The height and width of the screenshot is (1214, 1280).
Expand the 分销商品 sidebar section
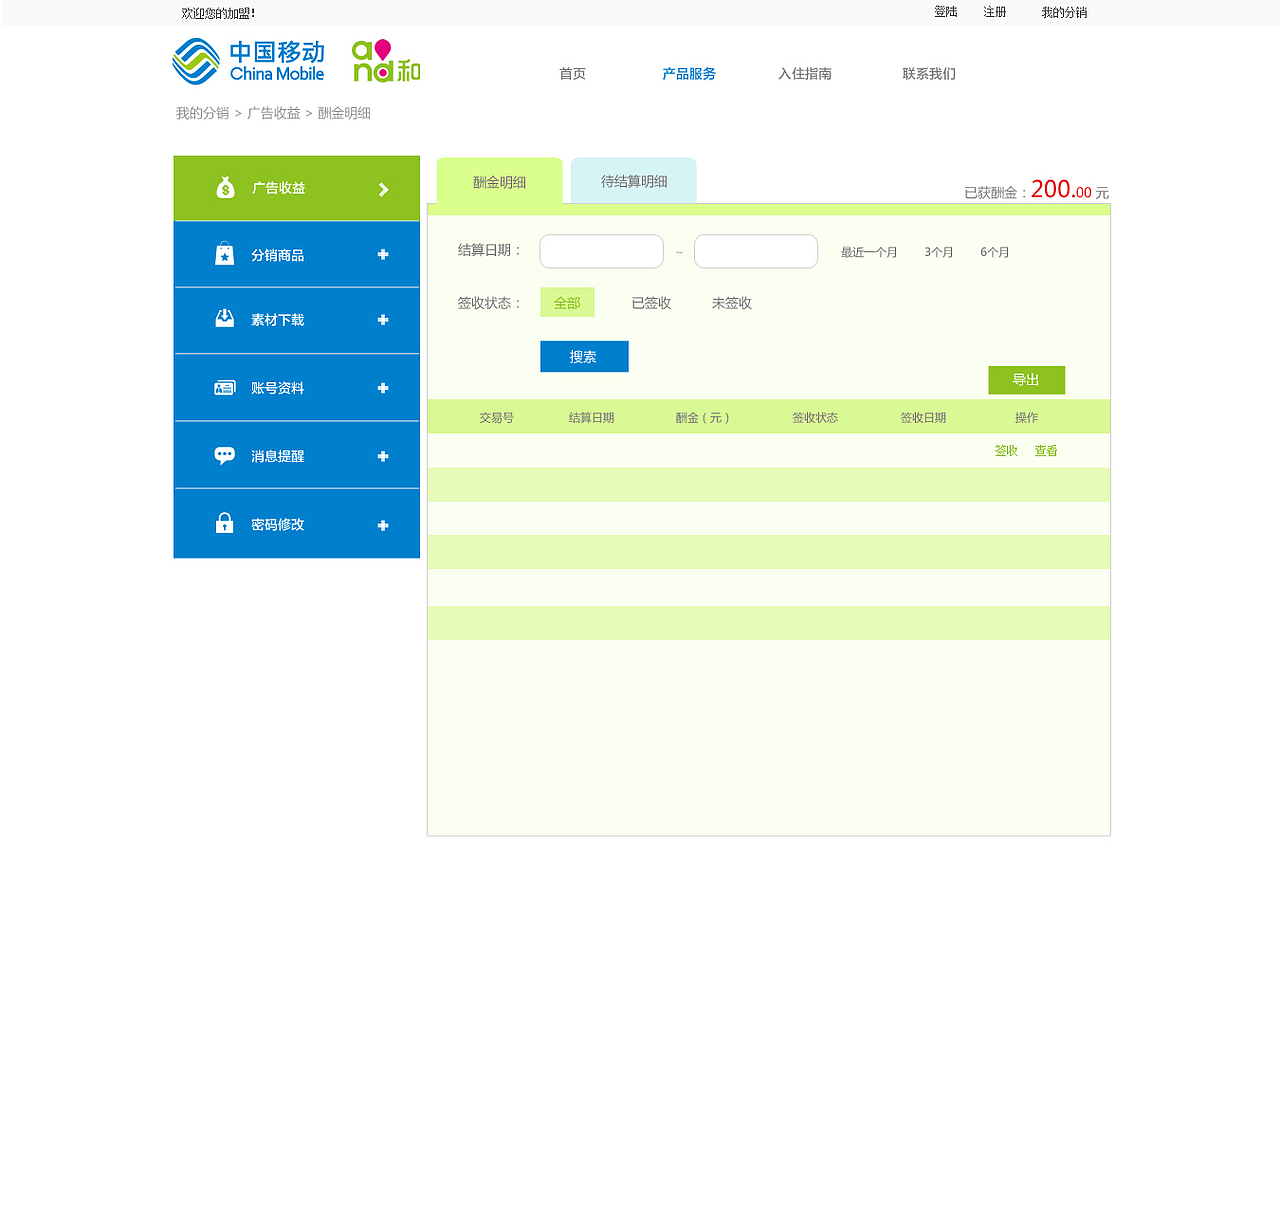click(x=383, y=254)
